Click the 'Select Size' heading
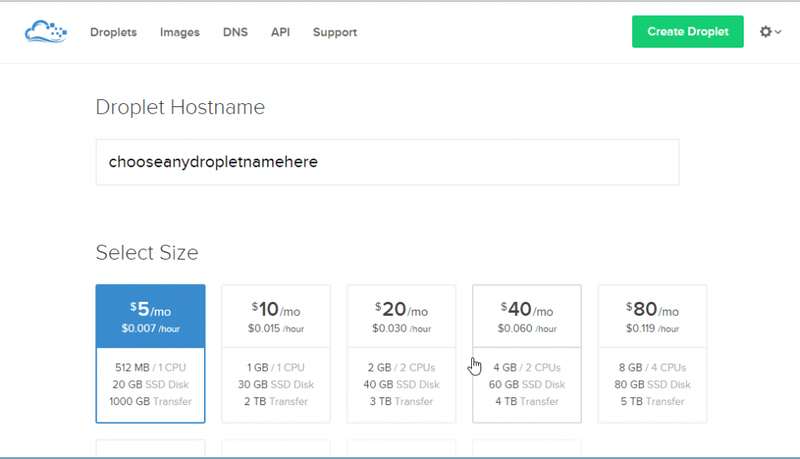 click(147, 252)
